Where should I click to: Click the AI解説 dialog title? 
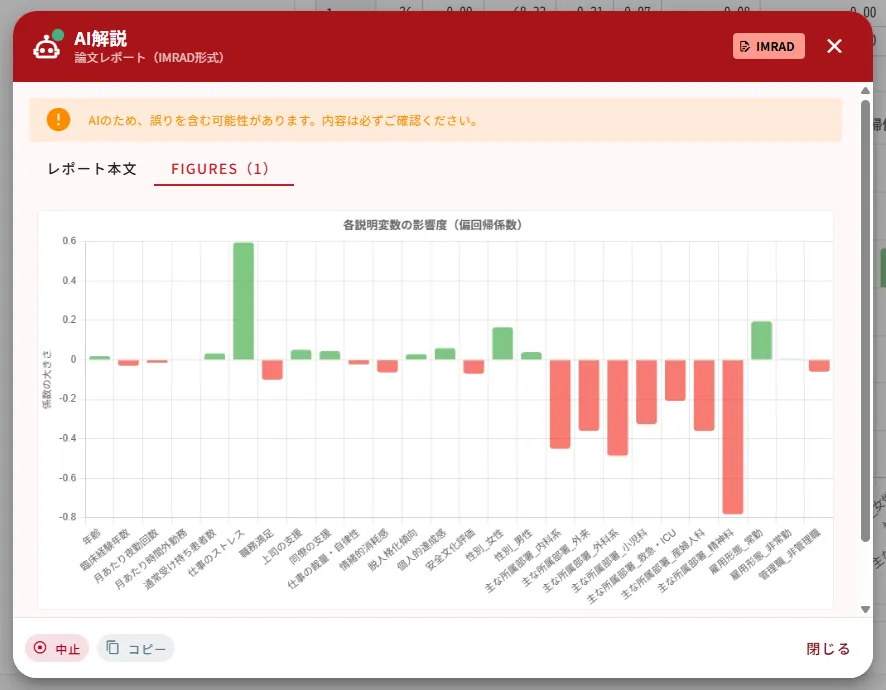[101, 38]
